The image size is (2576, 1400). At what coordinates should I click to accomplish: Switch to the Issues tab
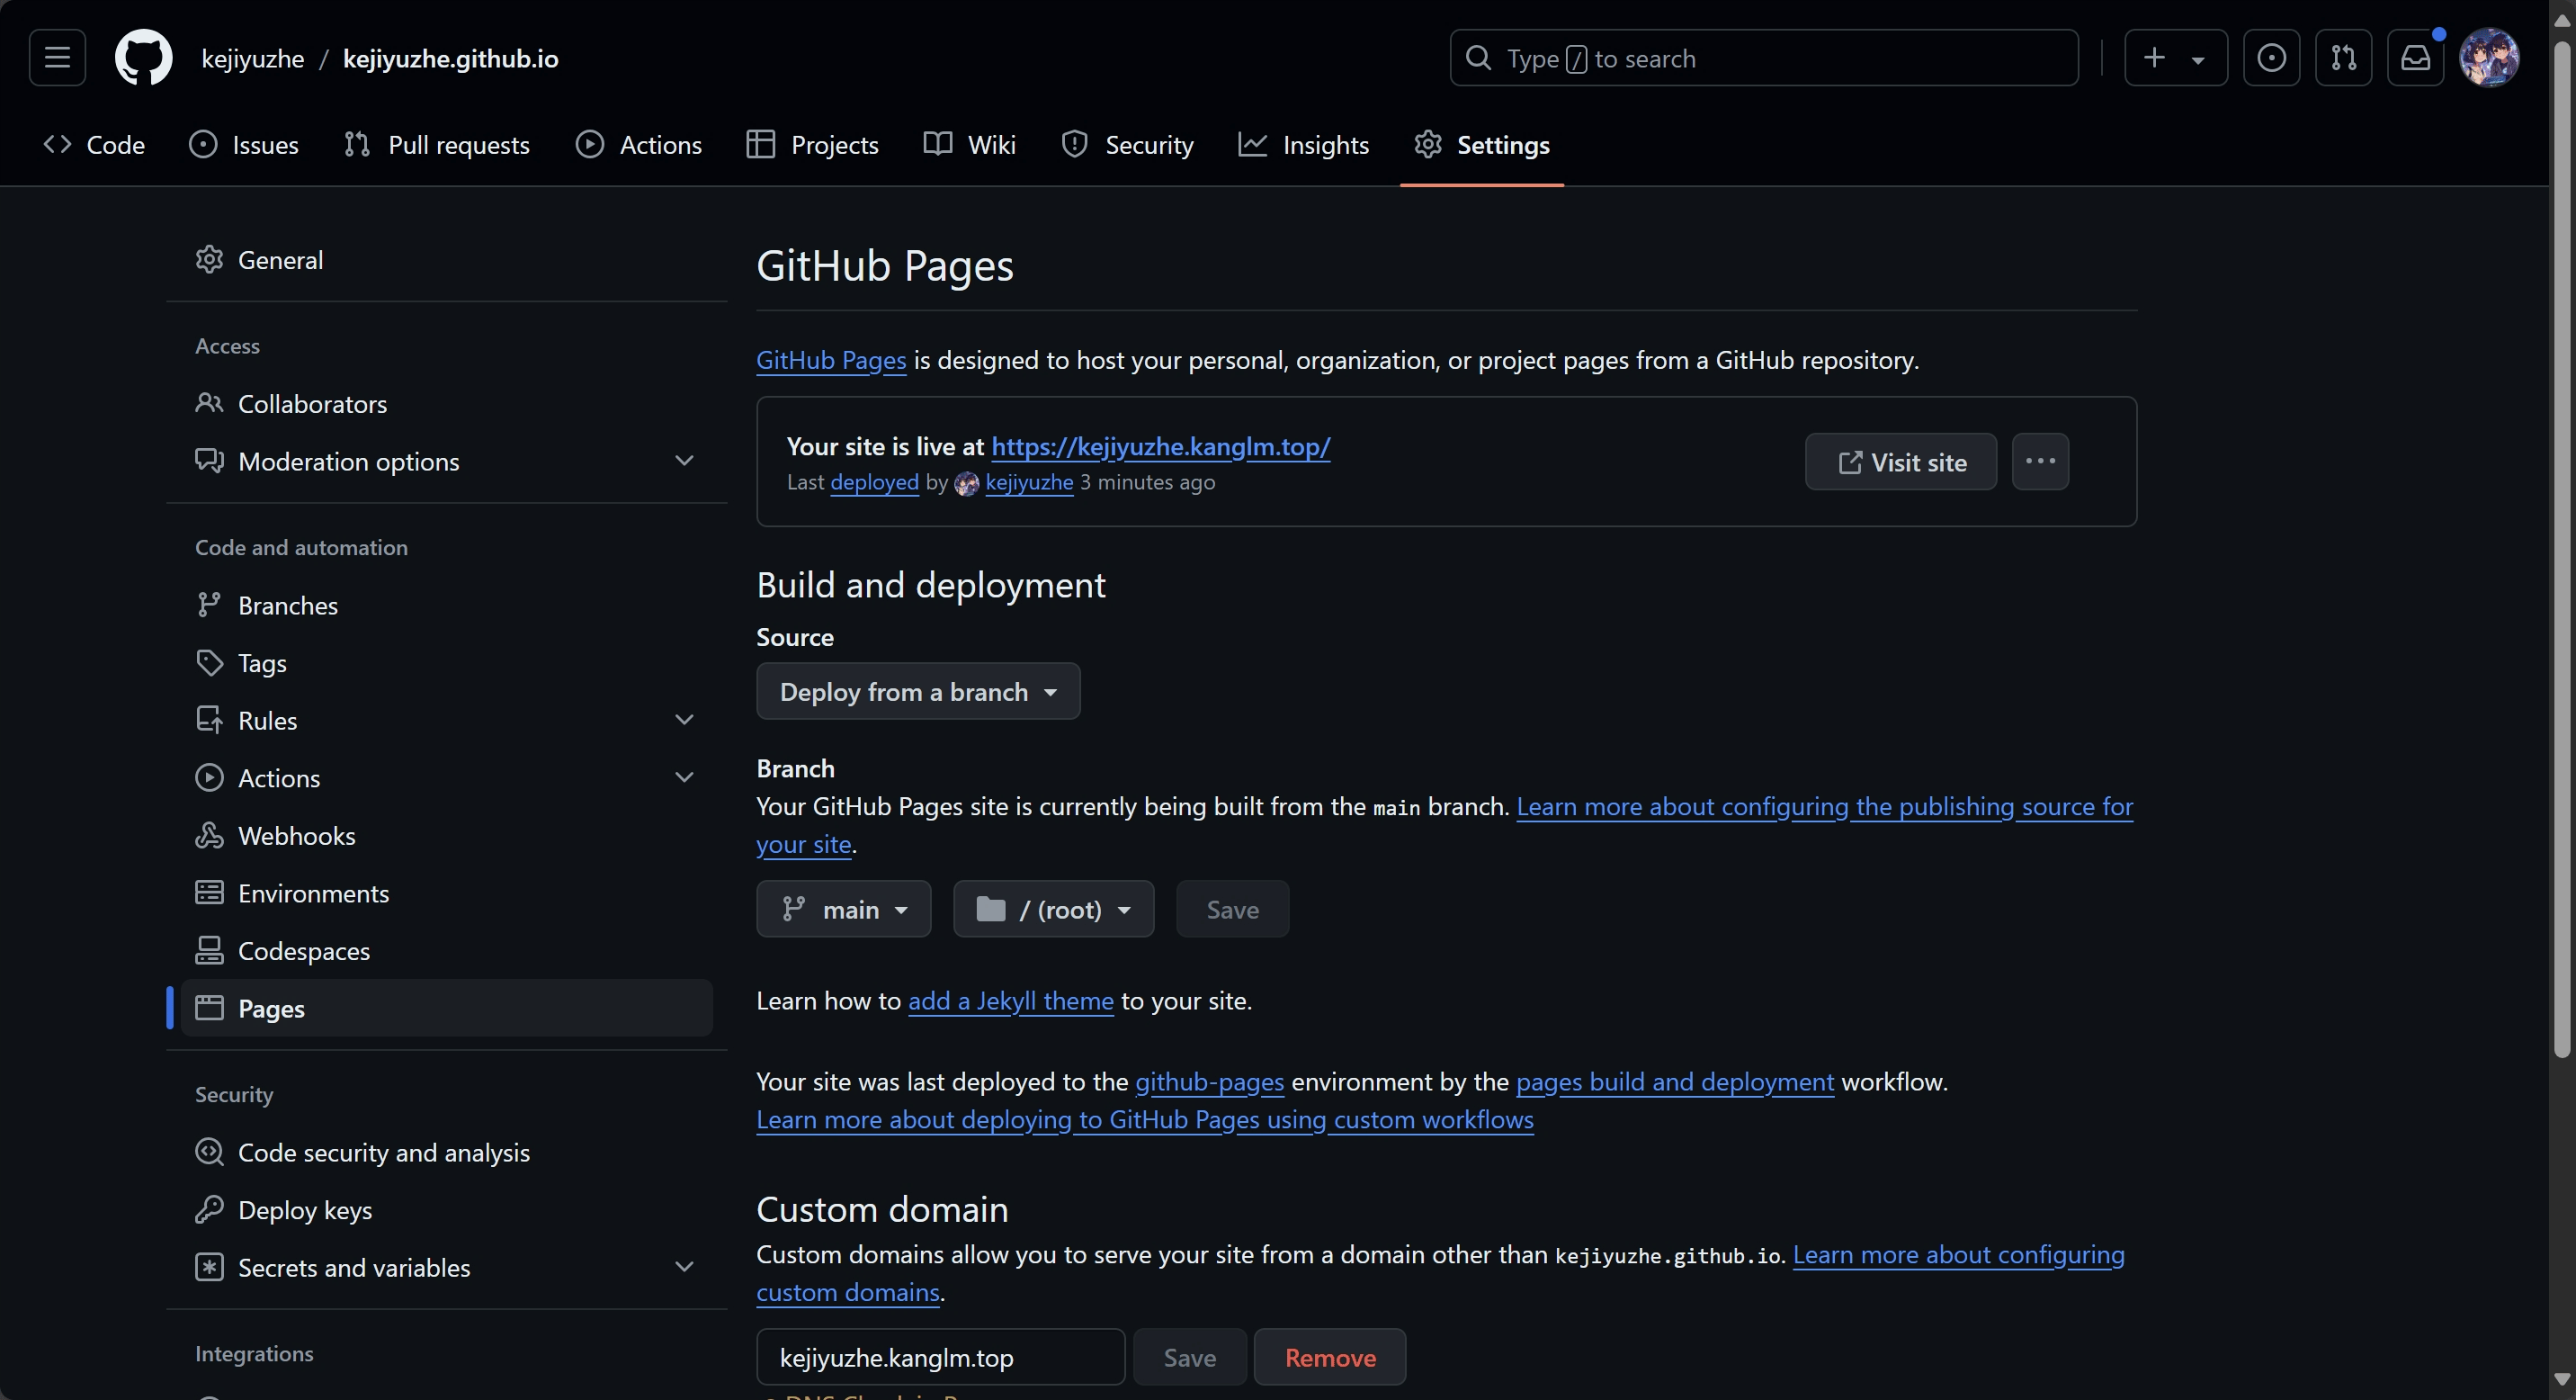point(244,145)
